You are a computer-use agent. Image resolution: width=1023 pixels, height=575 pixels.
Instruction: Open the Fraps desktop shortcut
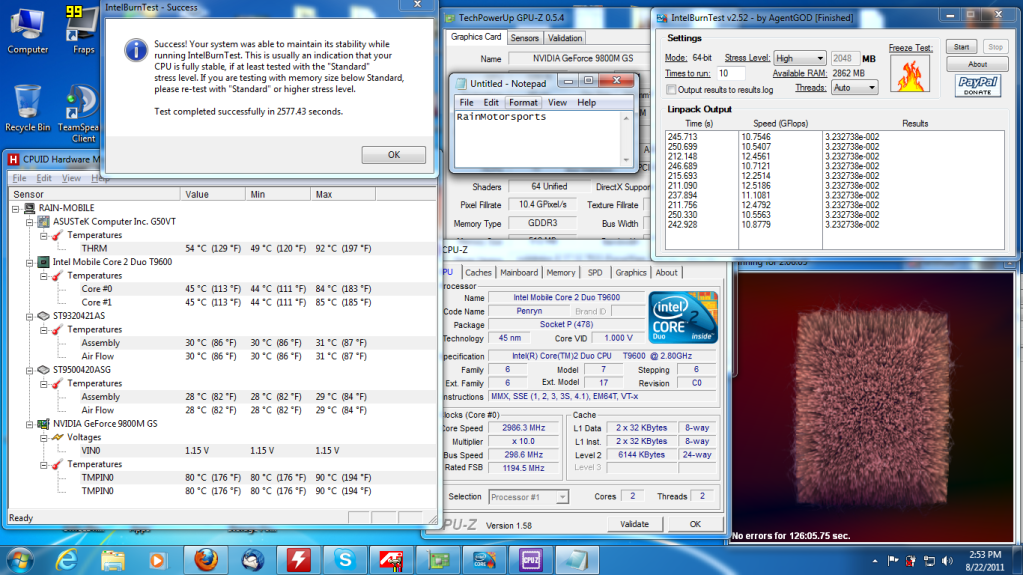[x=83, y=29]
